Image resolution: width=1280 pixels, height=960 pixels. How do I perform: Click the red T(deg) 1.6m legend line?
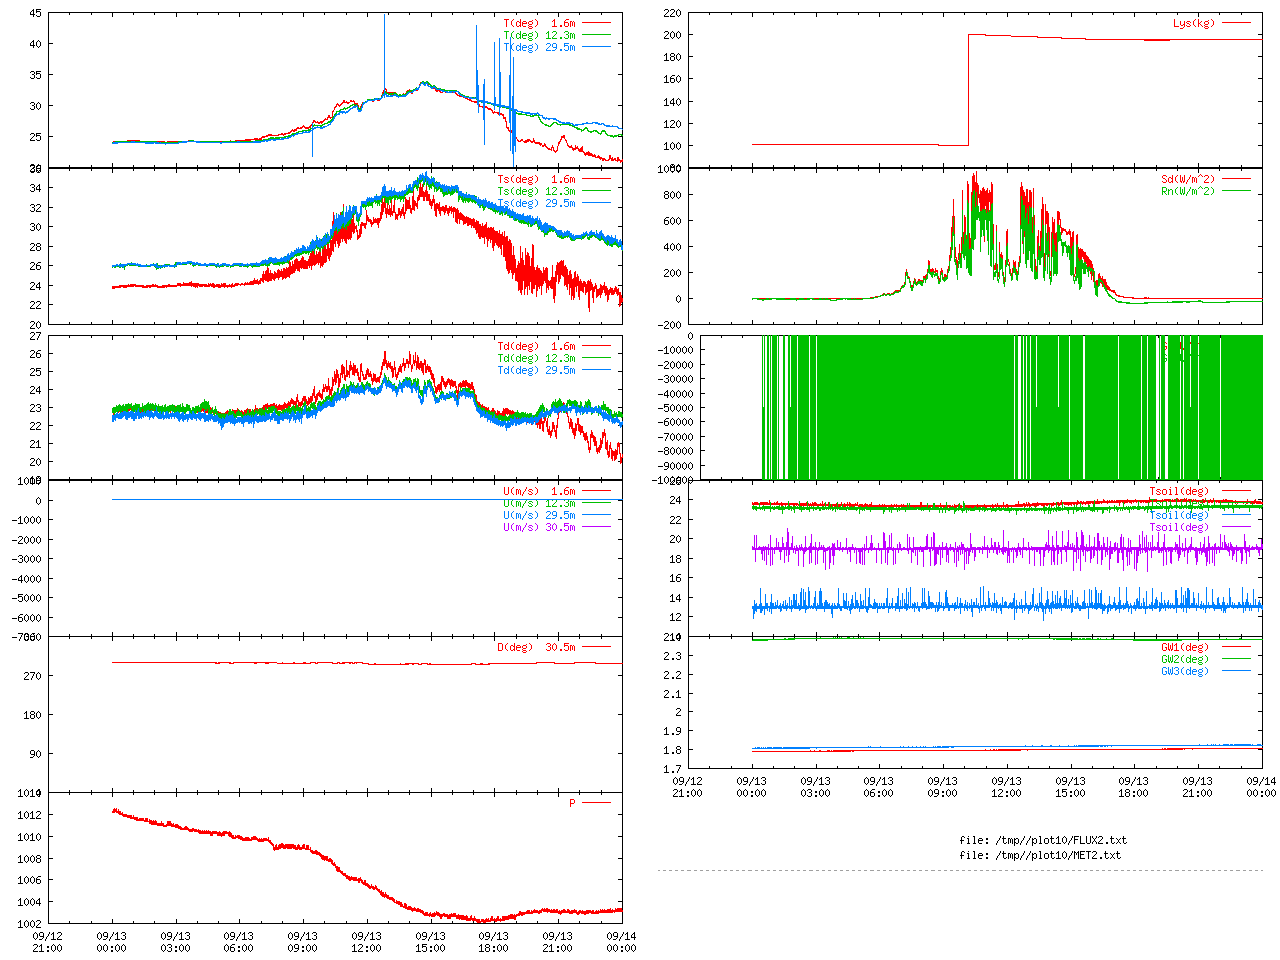coord(596,23)
